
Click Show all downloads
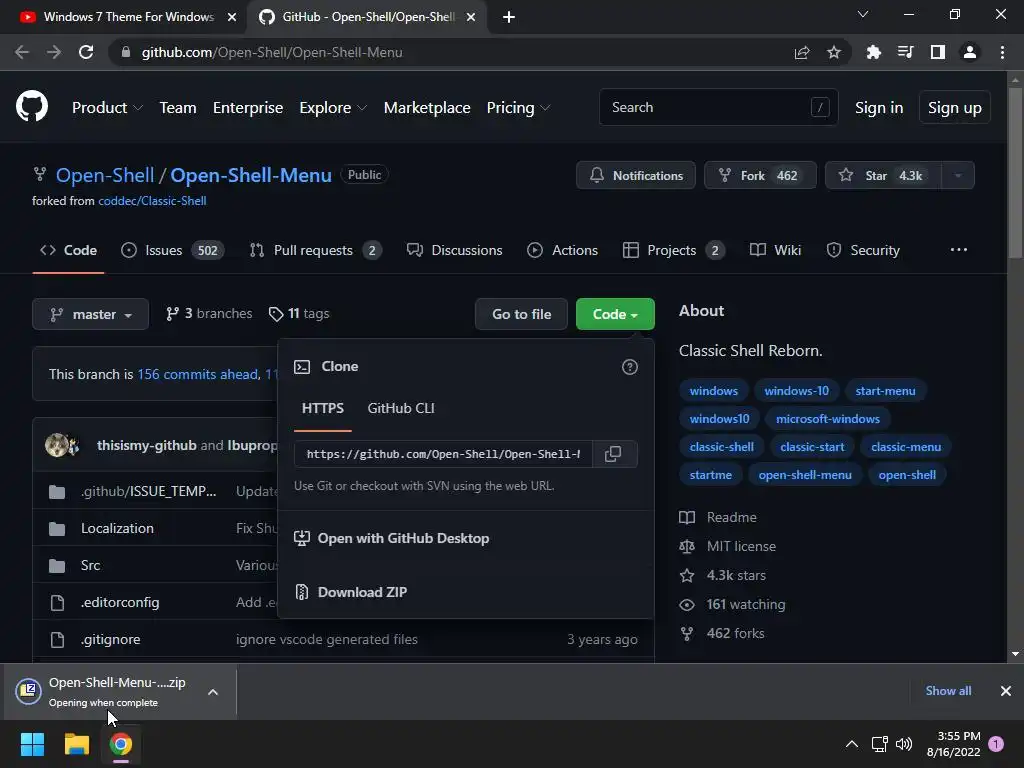[x=948, y=691]
